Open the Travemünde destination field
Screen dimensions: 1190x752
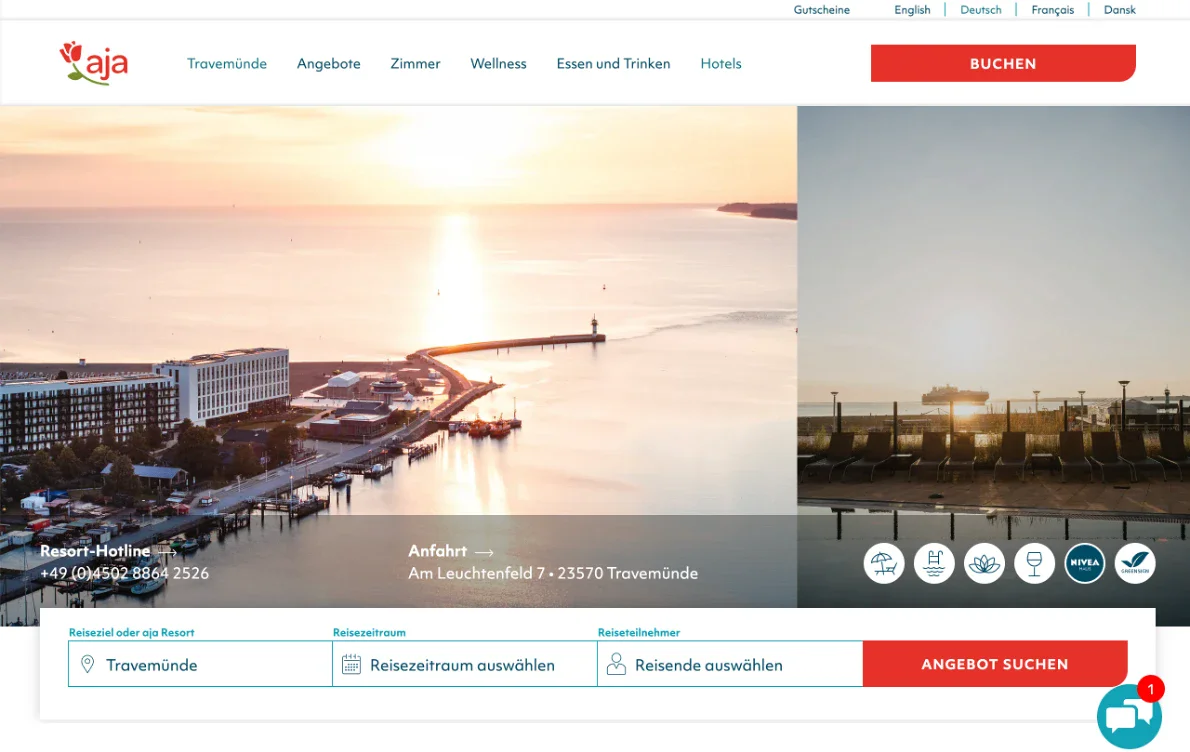point(200,664)
